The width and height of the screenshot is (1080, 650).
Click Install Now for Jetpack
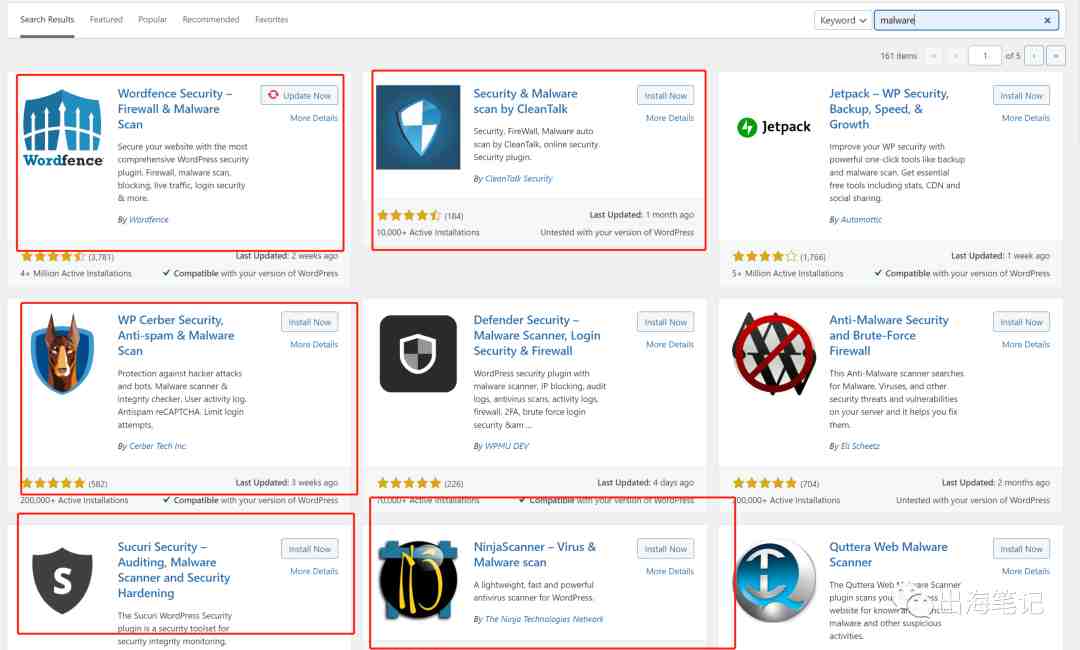click(1021, 96)
